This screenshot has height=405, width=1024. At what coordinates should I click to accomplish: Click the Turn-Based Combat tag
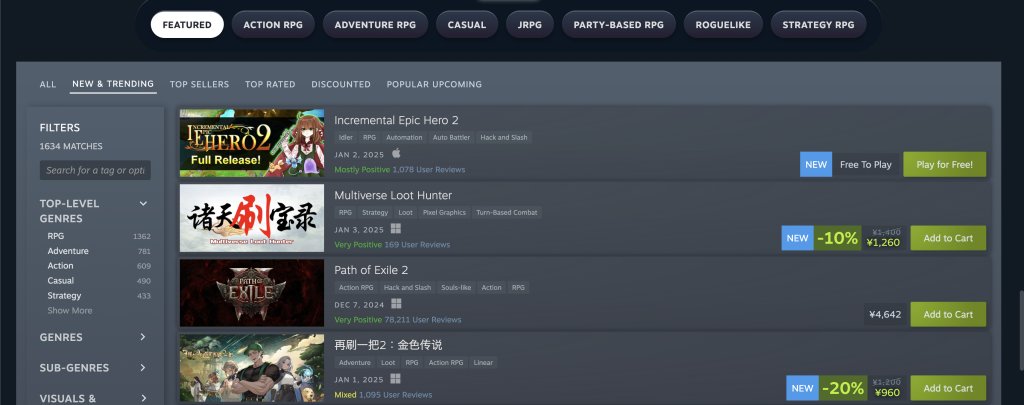tap(507, 213)
